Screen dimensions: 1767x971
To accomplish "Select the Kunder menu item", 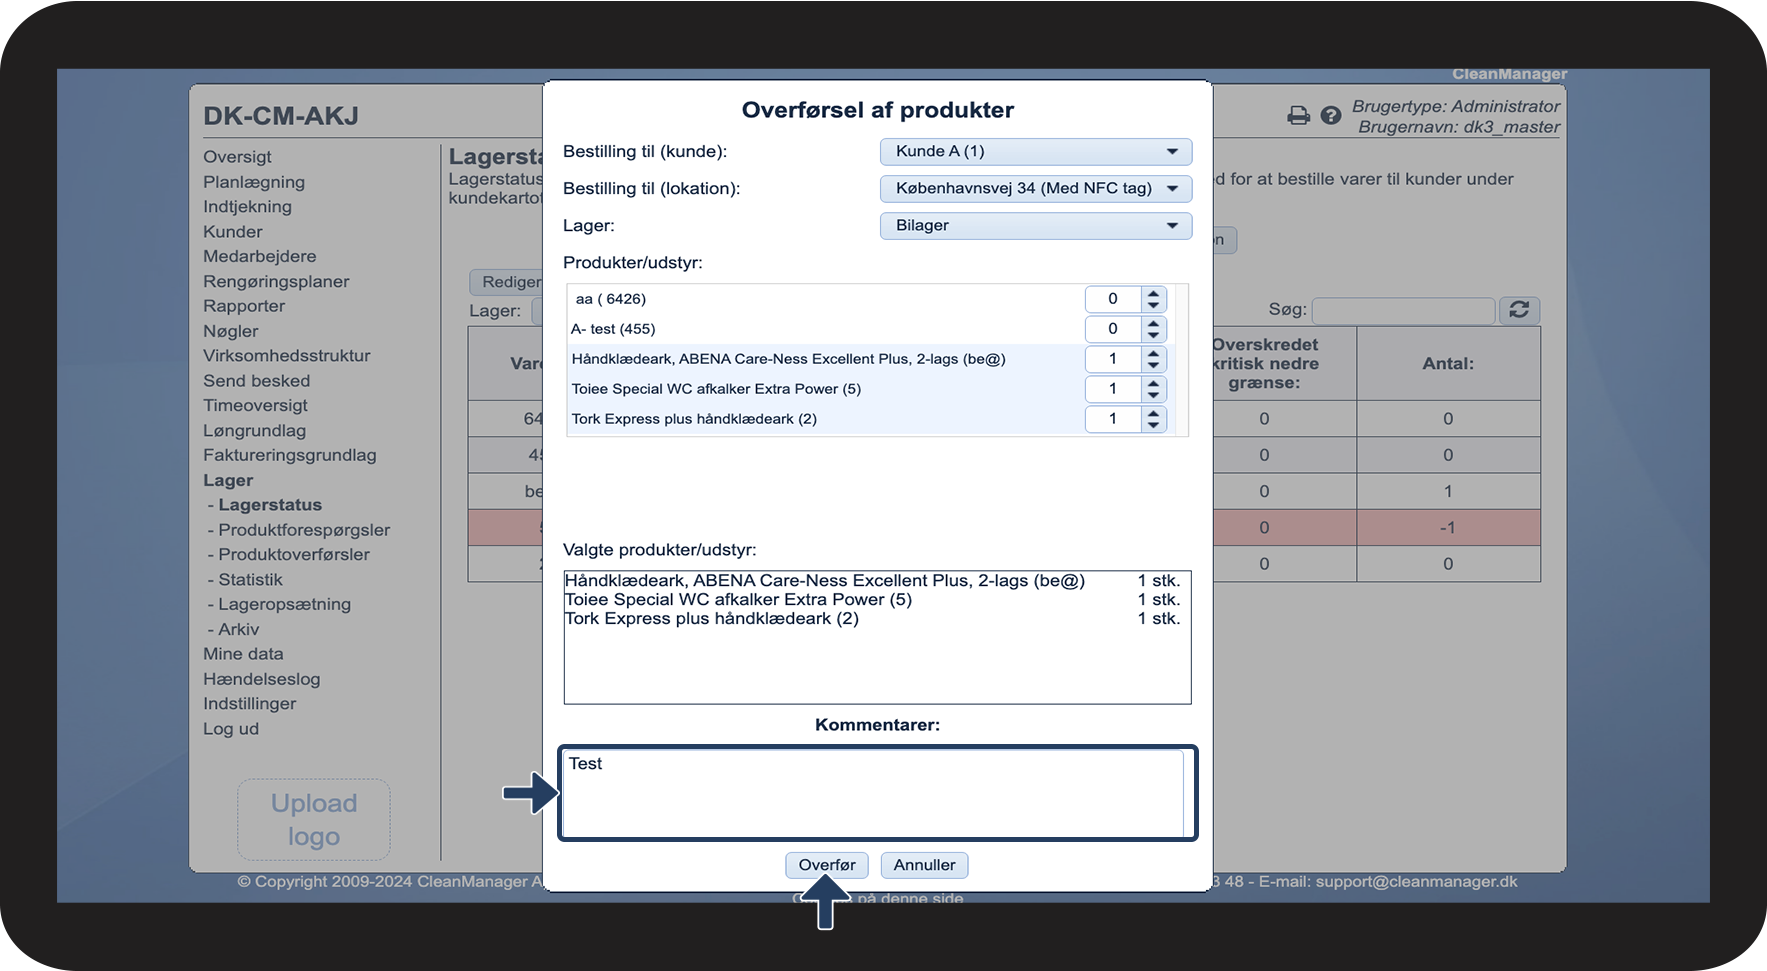I will [x=233, y=231].
